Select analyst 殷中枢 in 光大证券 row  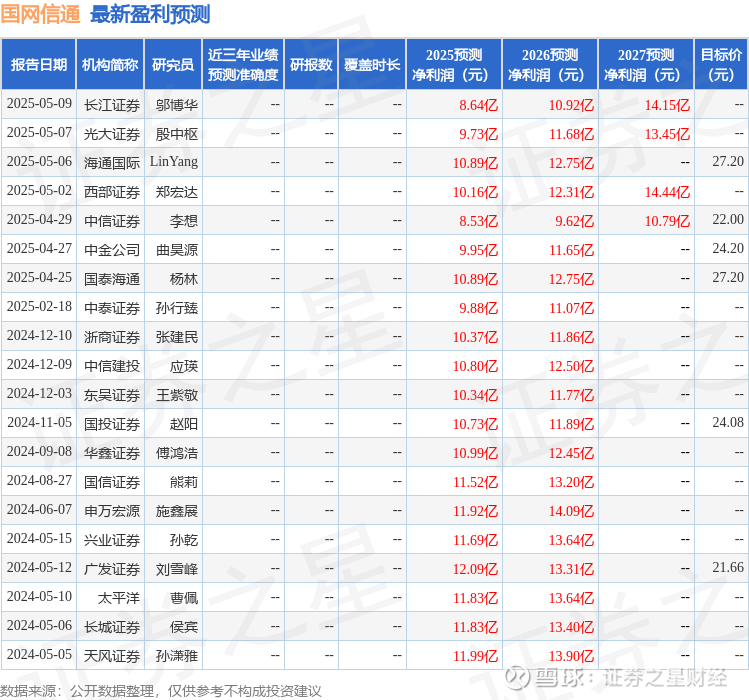[177, 134]
